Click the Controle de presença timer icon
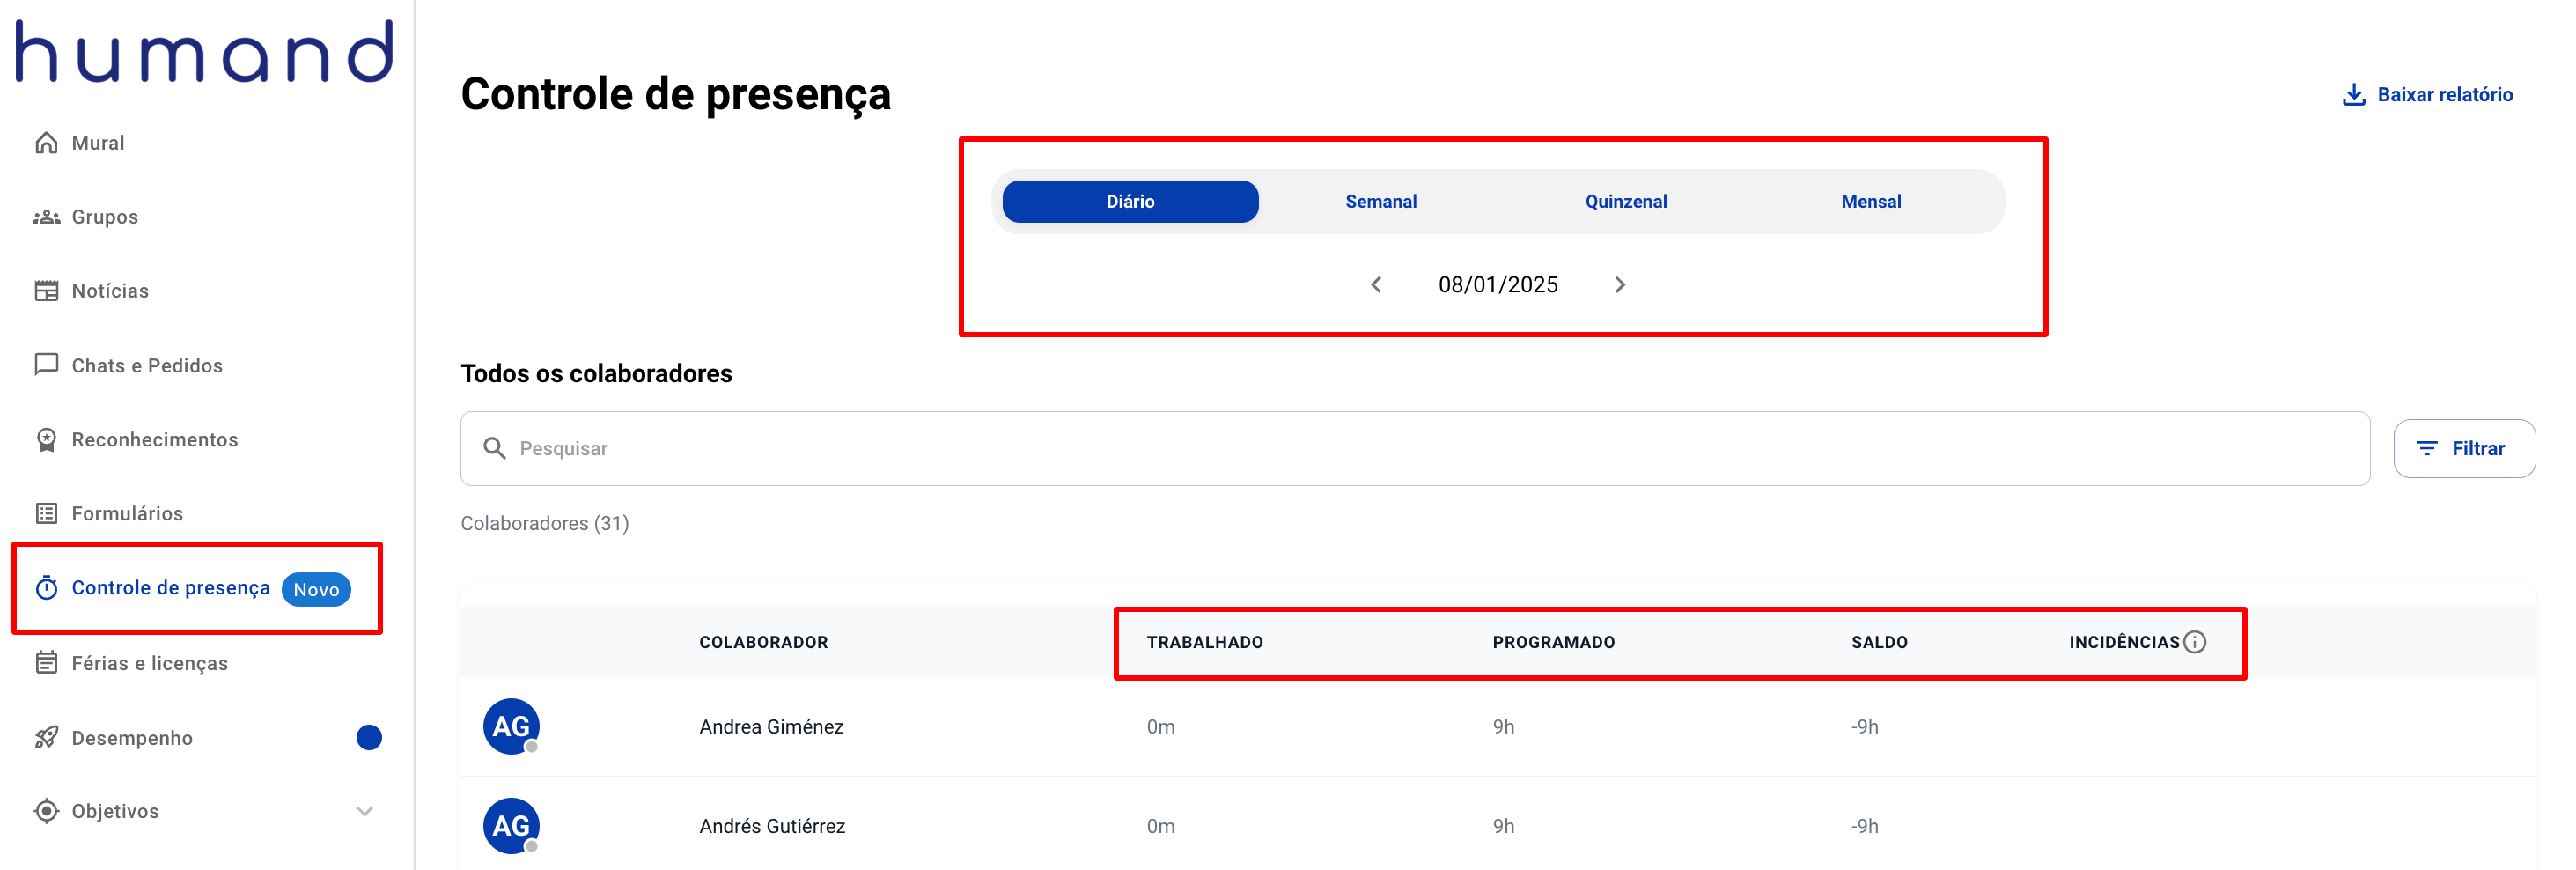Screen dimensions: 2576x870 pos(46,588)
